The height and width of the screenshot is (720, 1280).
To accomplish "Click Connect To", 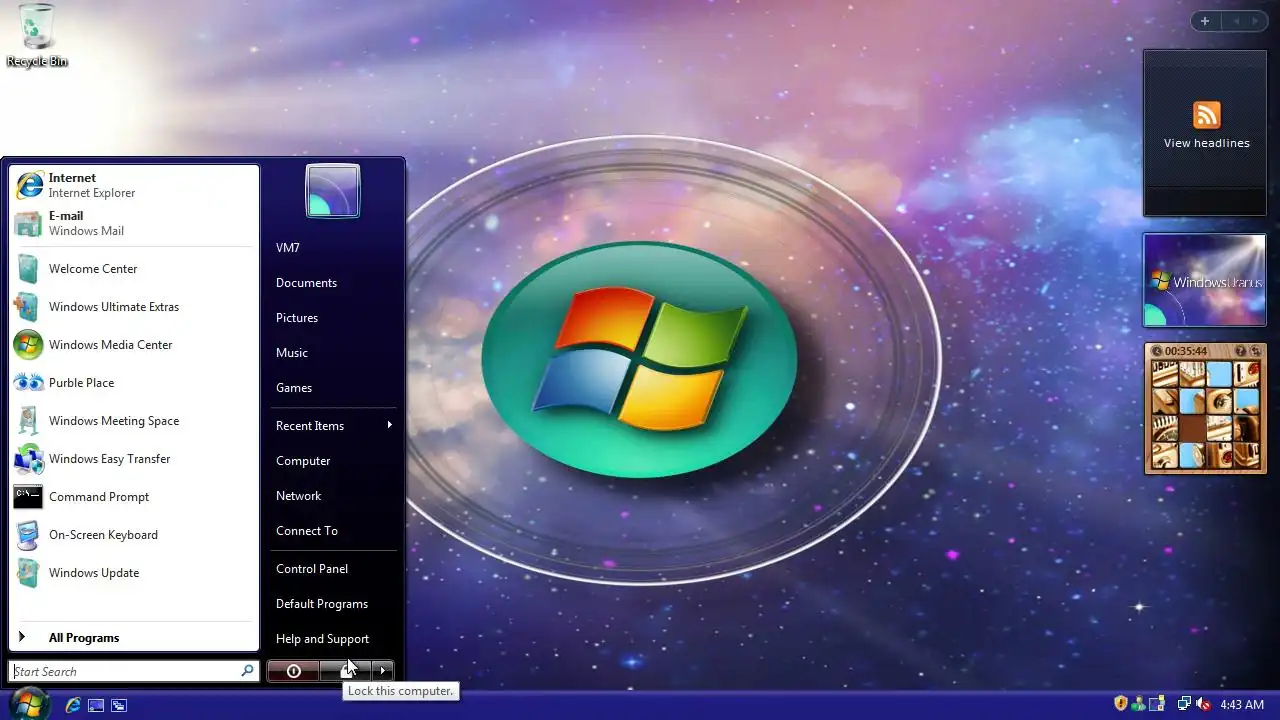I will coord(333,531).
